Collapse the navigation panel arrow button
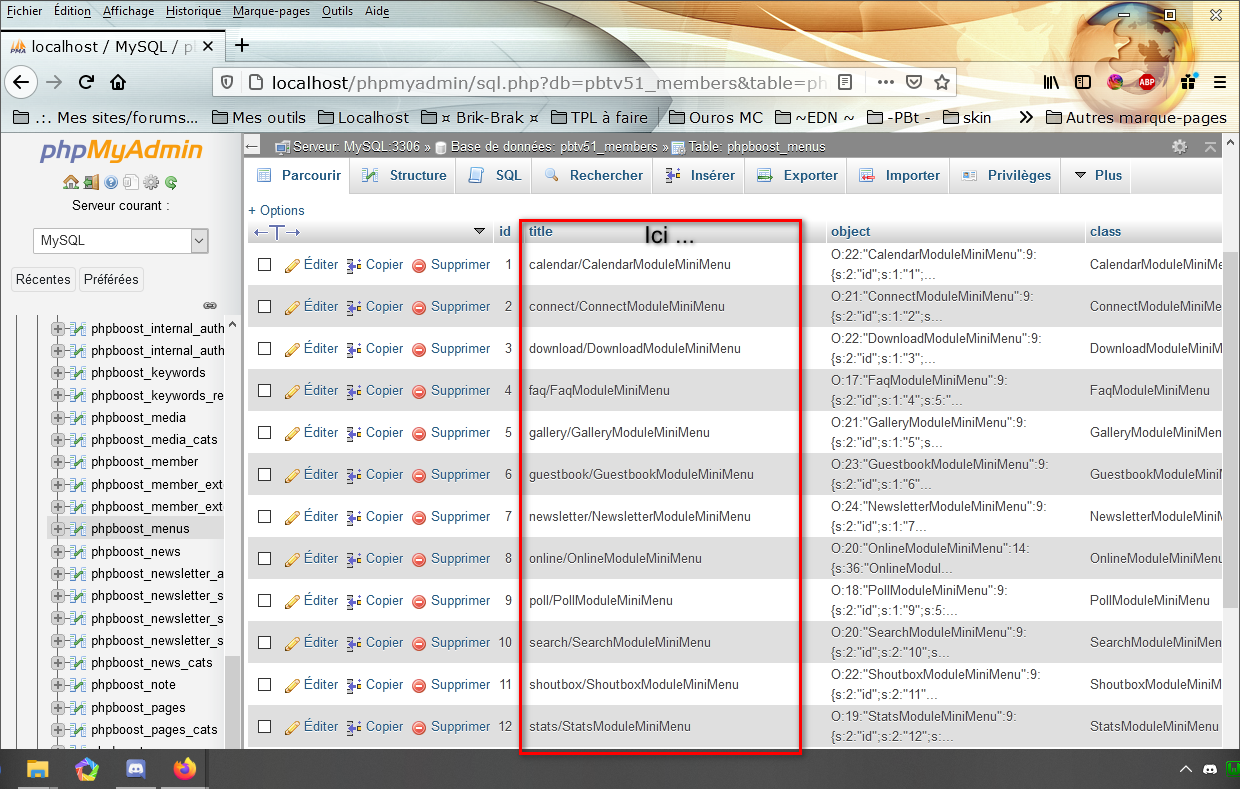This screenshot has width=1240, height=789. point(252,146)
